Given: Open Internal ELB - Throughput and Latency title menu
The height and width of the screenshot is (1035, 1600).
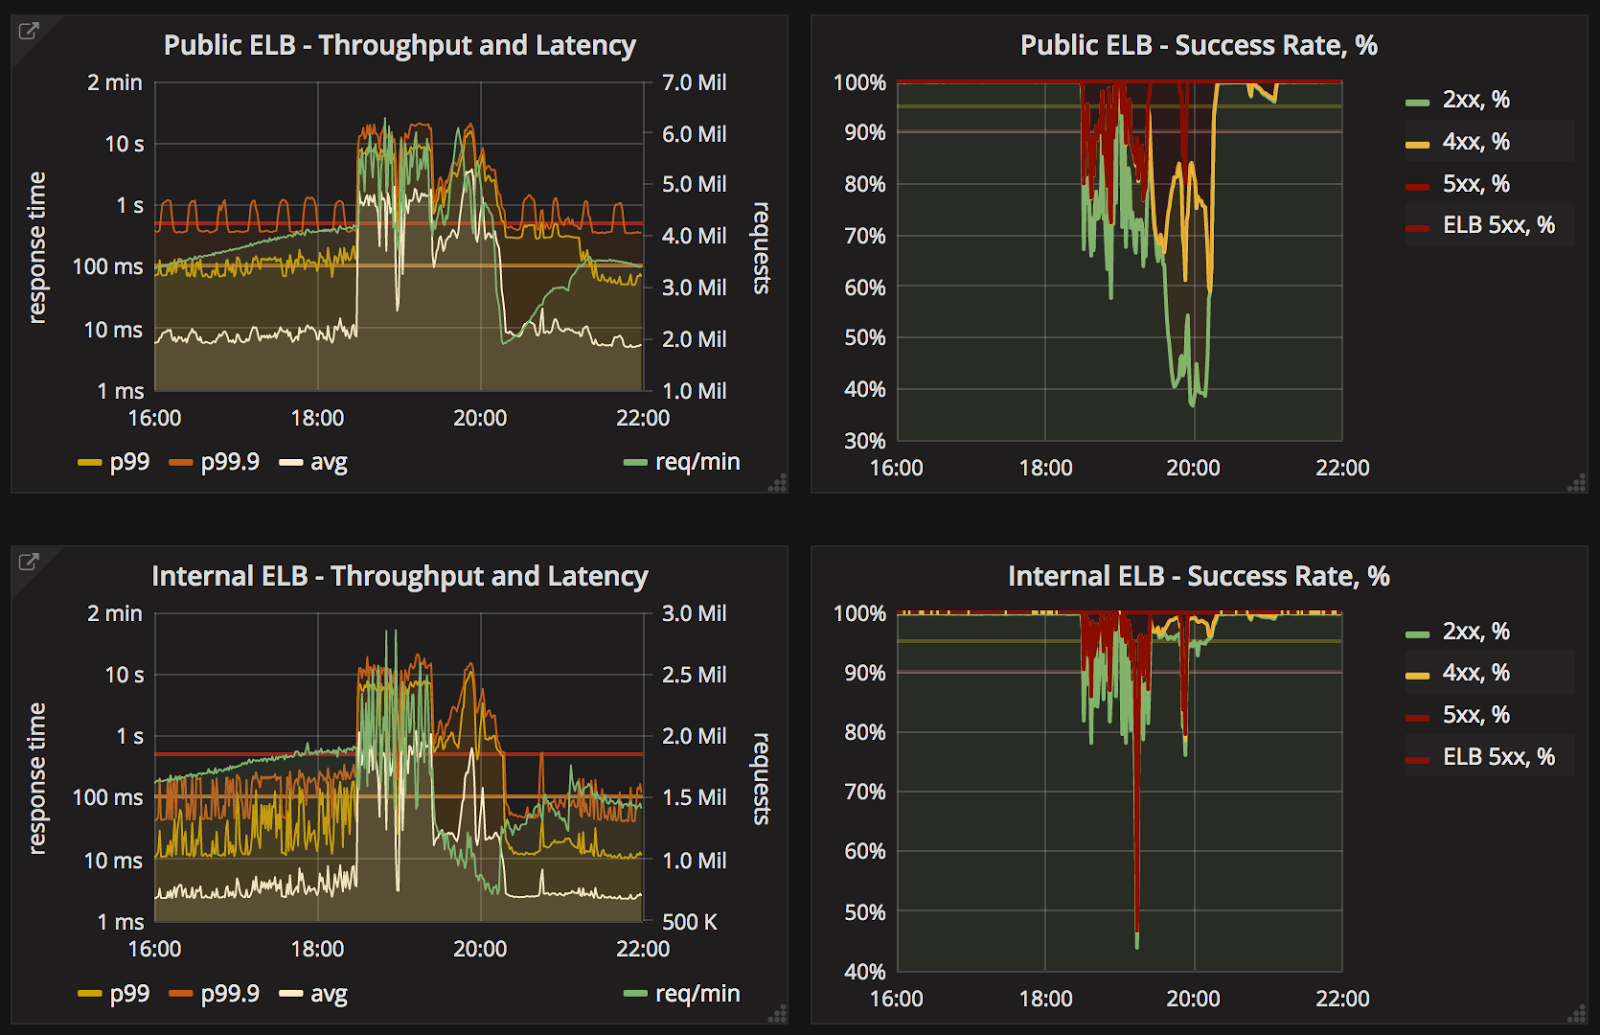Looking at the screenshot, I should point(399,576).
